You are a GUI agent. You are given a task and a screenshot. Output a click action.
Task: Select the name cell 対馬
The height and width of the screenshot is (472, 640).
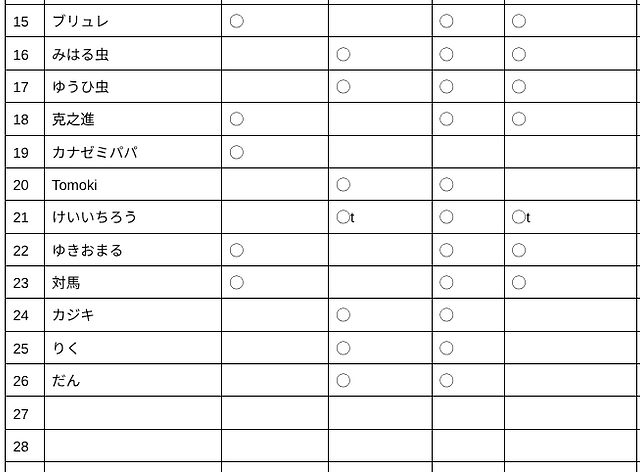point(133,283)
